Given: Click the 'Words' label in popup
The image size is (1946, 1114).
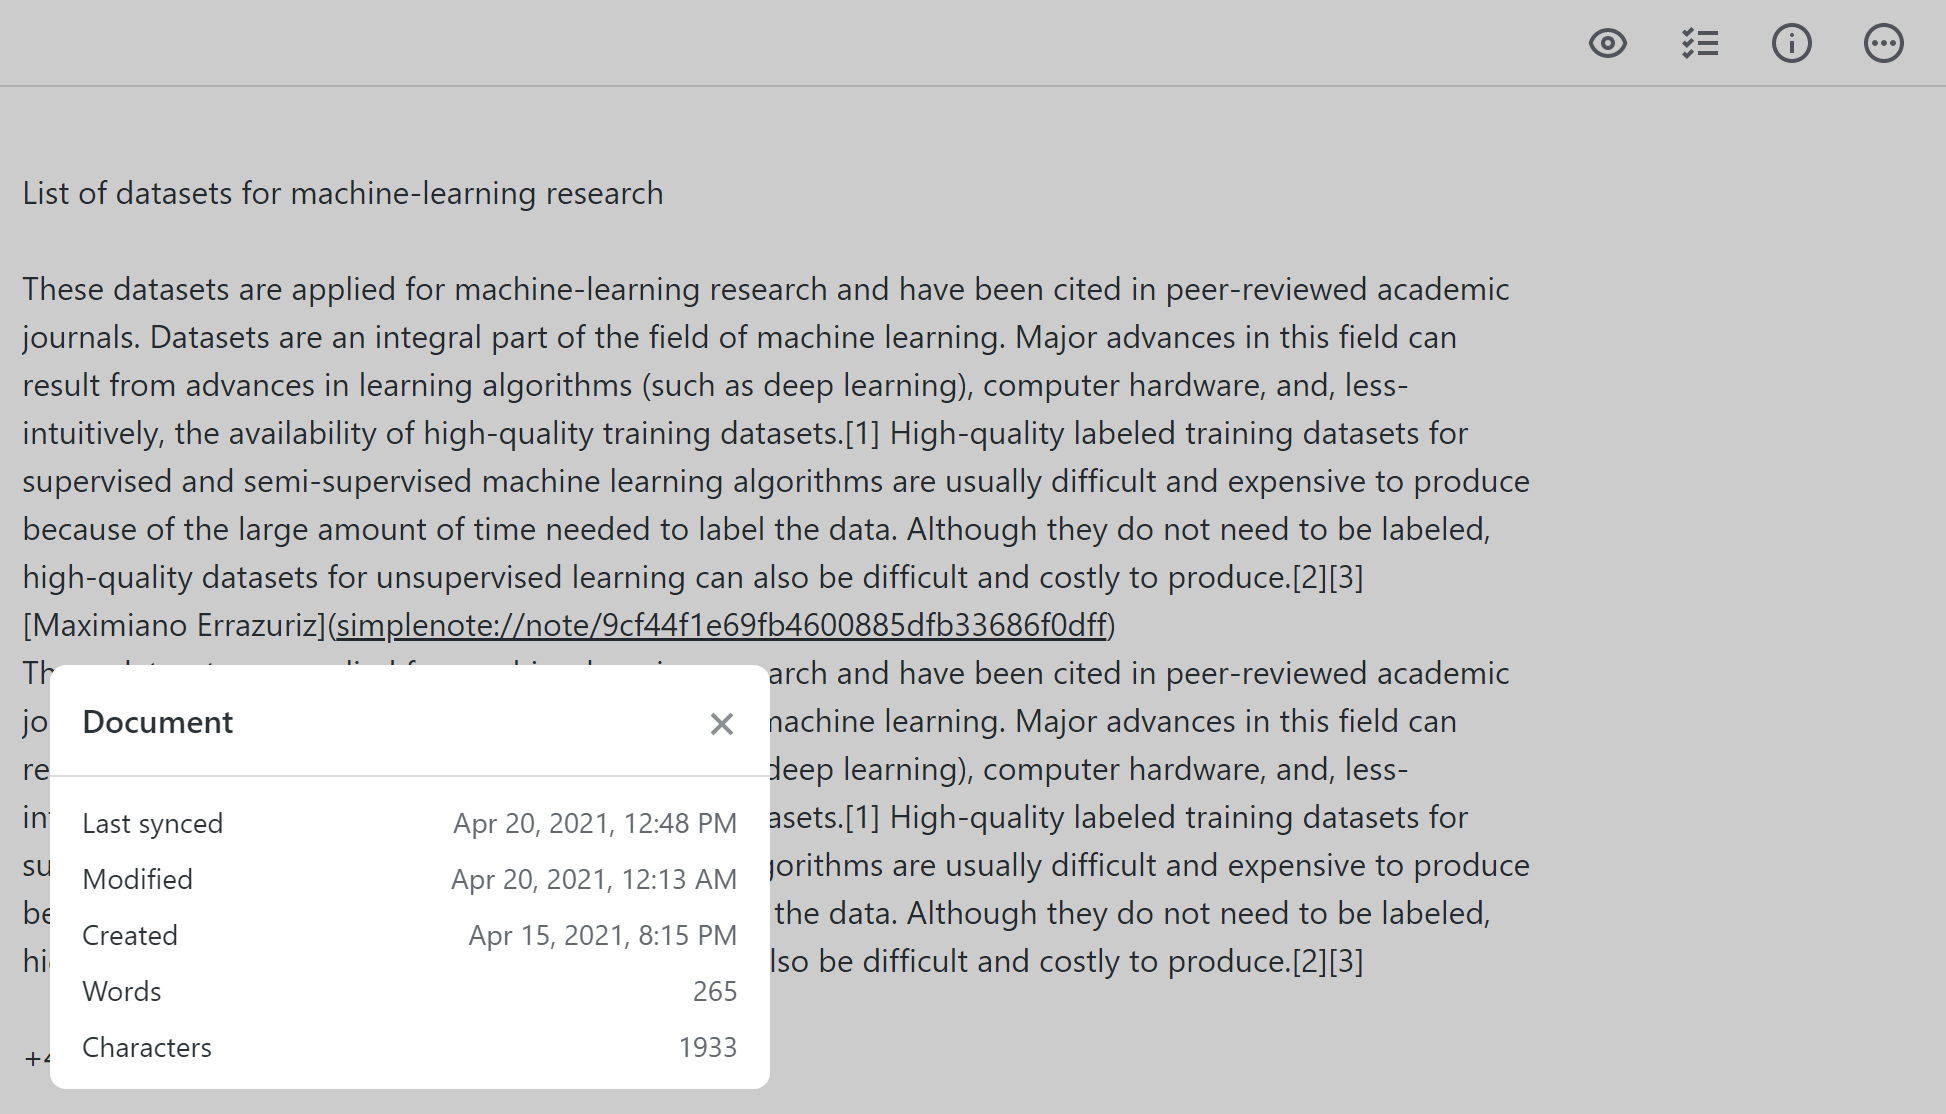Looking at the screenshot, I should pyautogui.click(x=122, y=991).
